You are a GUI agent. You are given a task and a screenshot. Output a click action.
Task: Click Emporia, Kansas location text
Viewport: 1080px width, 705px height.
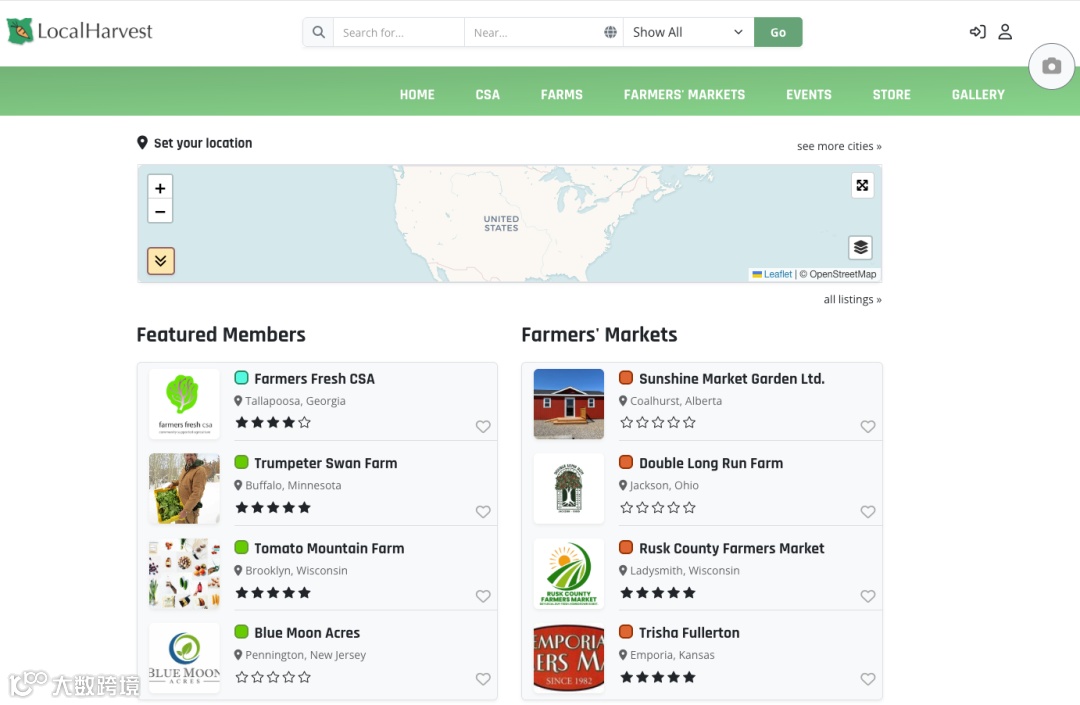tap(672, 655)
